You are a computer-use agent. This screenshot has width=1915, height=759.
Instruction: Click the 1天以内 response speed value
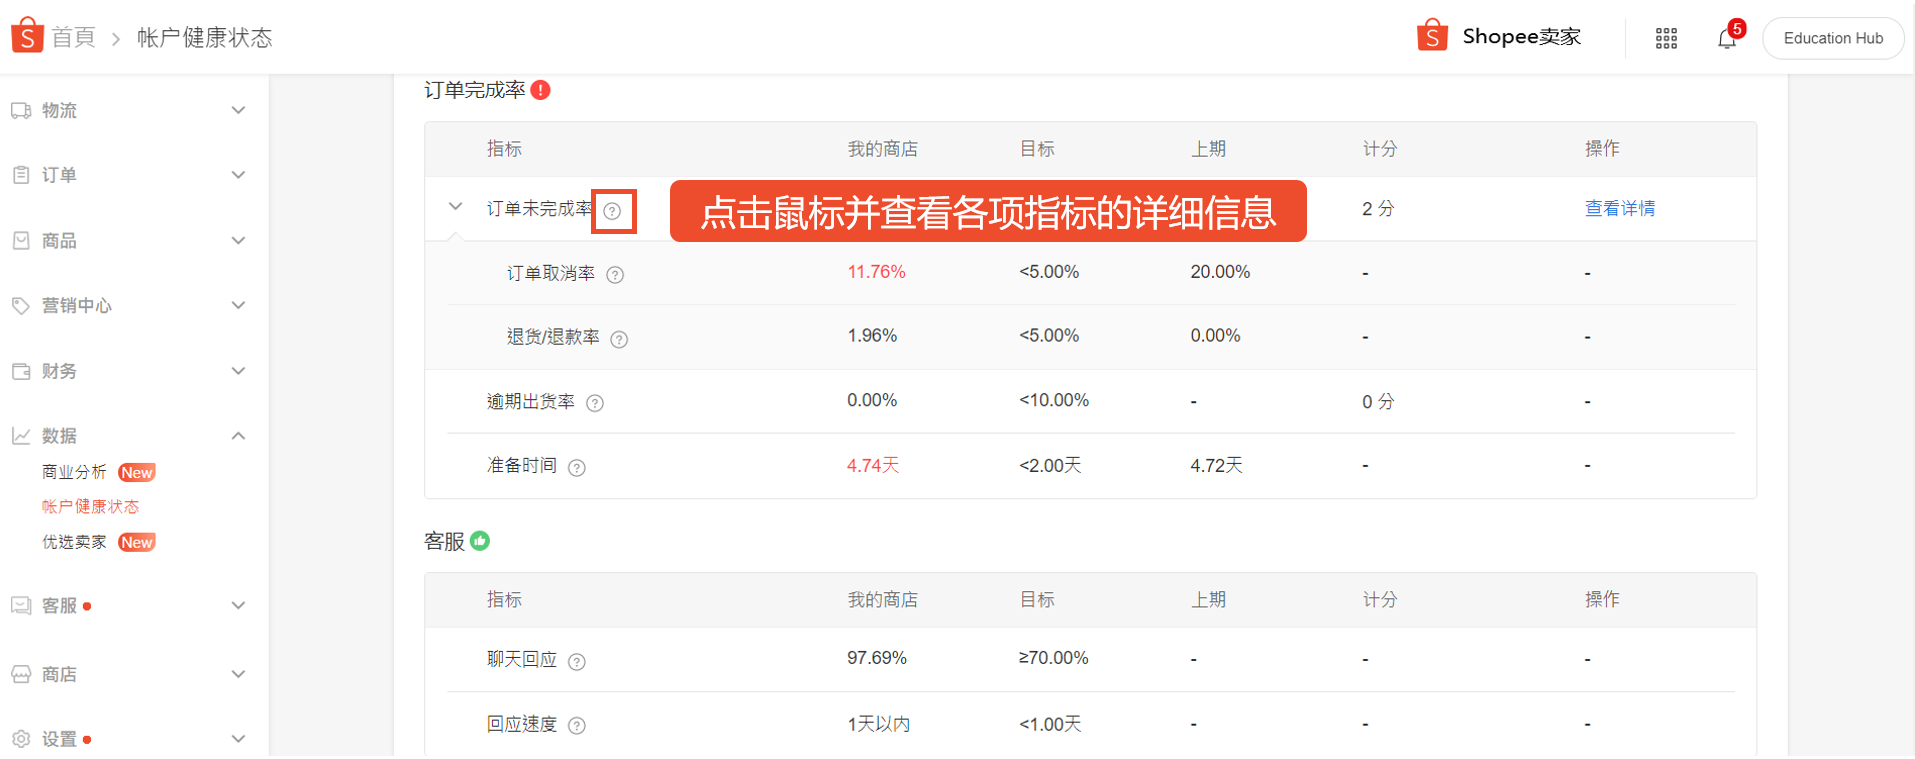(x=879, y=724)
